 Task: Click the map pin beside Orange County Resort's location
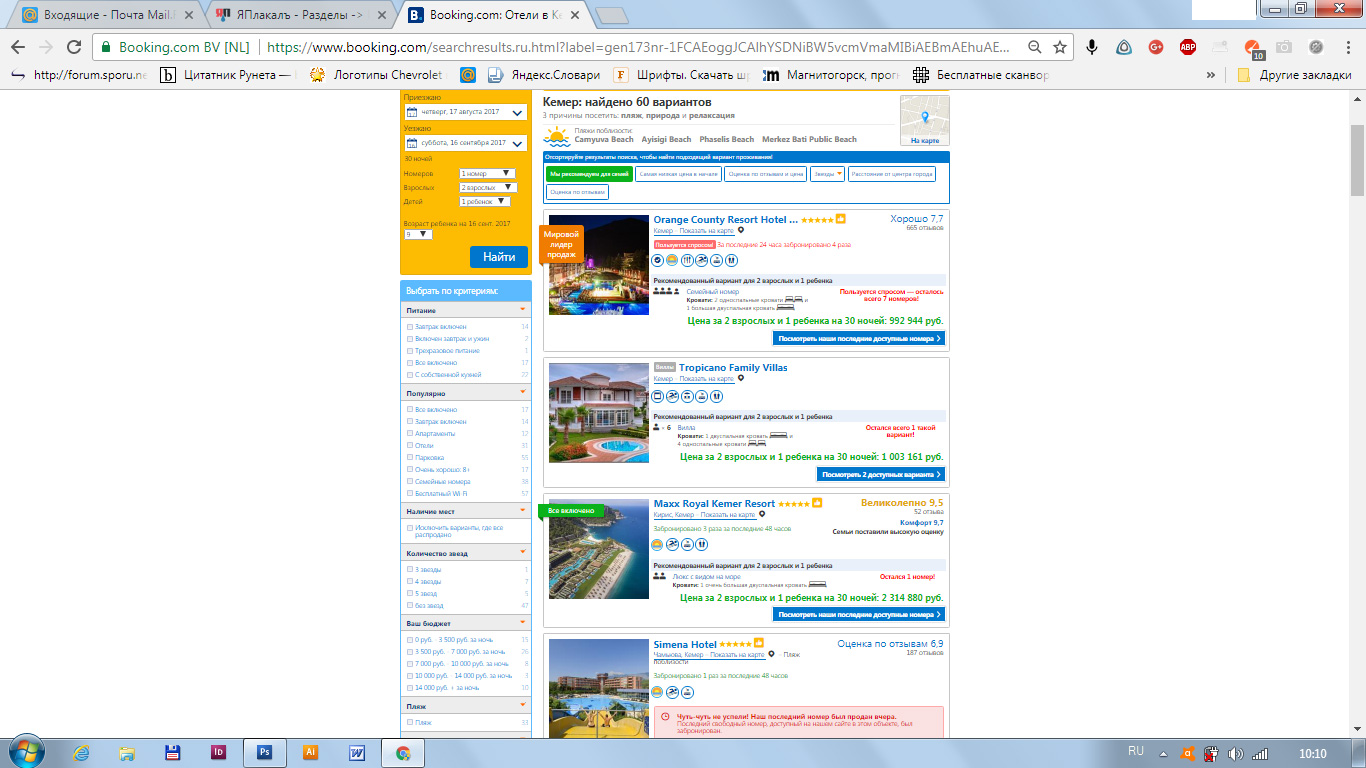pyautogui.click(x=741, y=230)
